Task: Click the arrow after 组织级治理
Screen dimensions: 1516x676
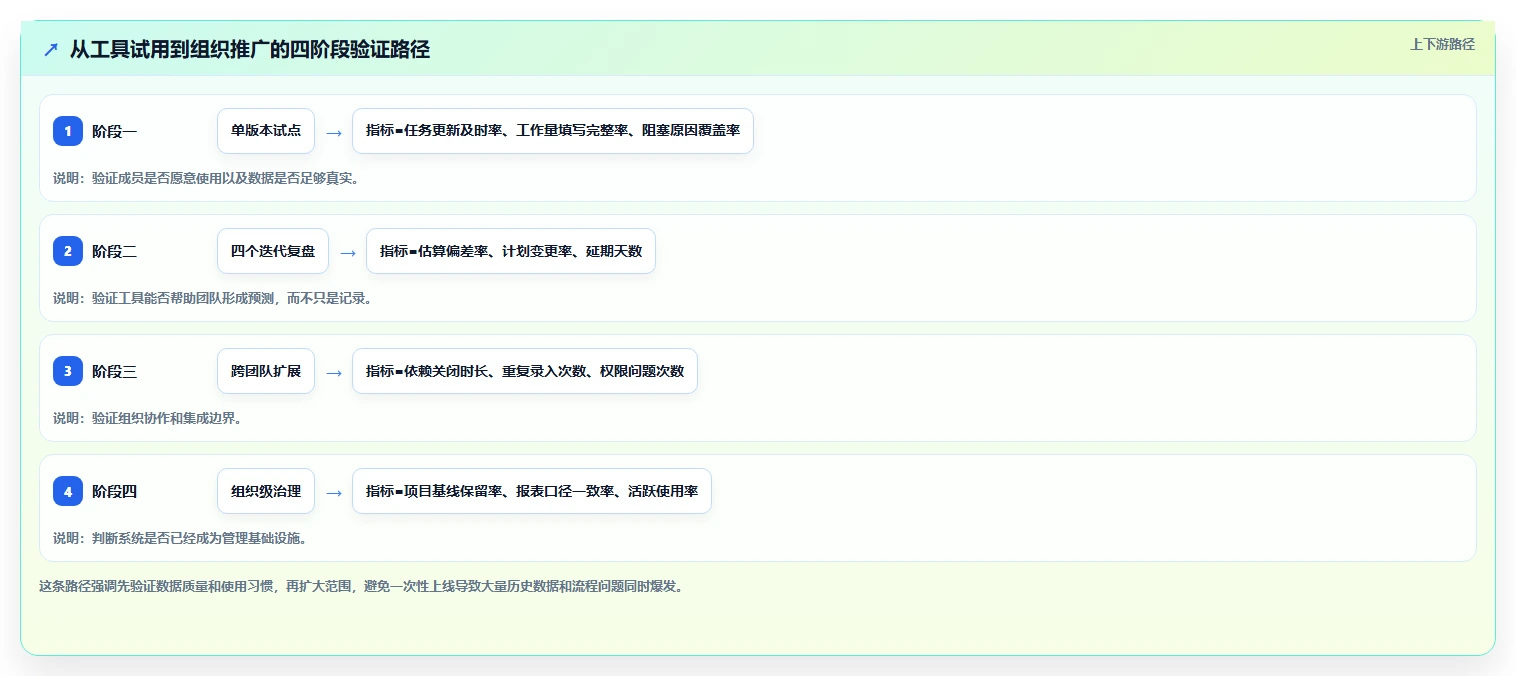Action: (x=334, y=492)
